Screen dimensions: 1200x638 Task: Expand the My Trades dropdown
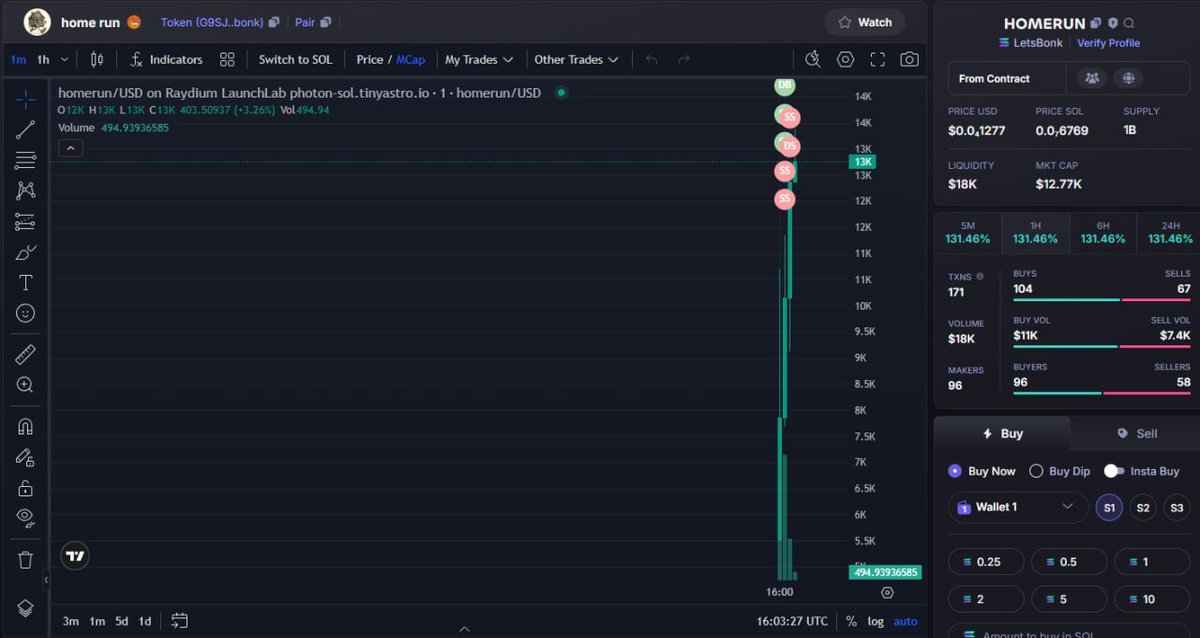[479, 60]
